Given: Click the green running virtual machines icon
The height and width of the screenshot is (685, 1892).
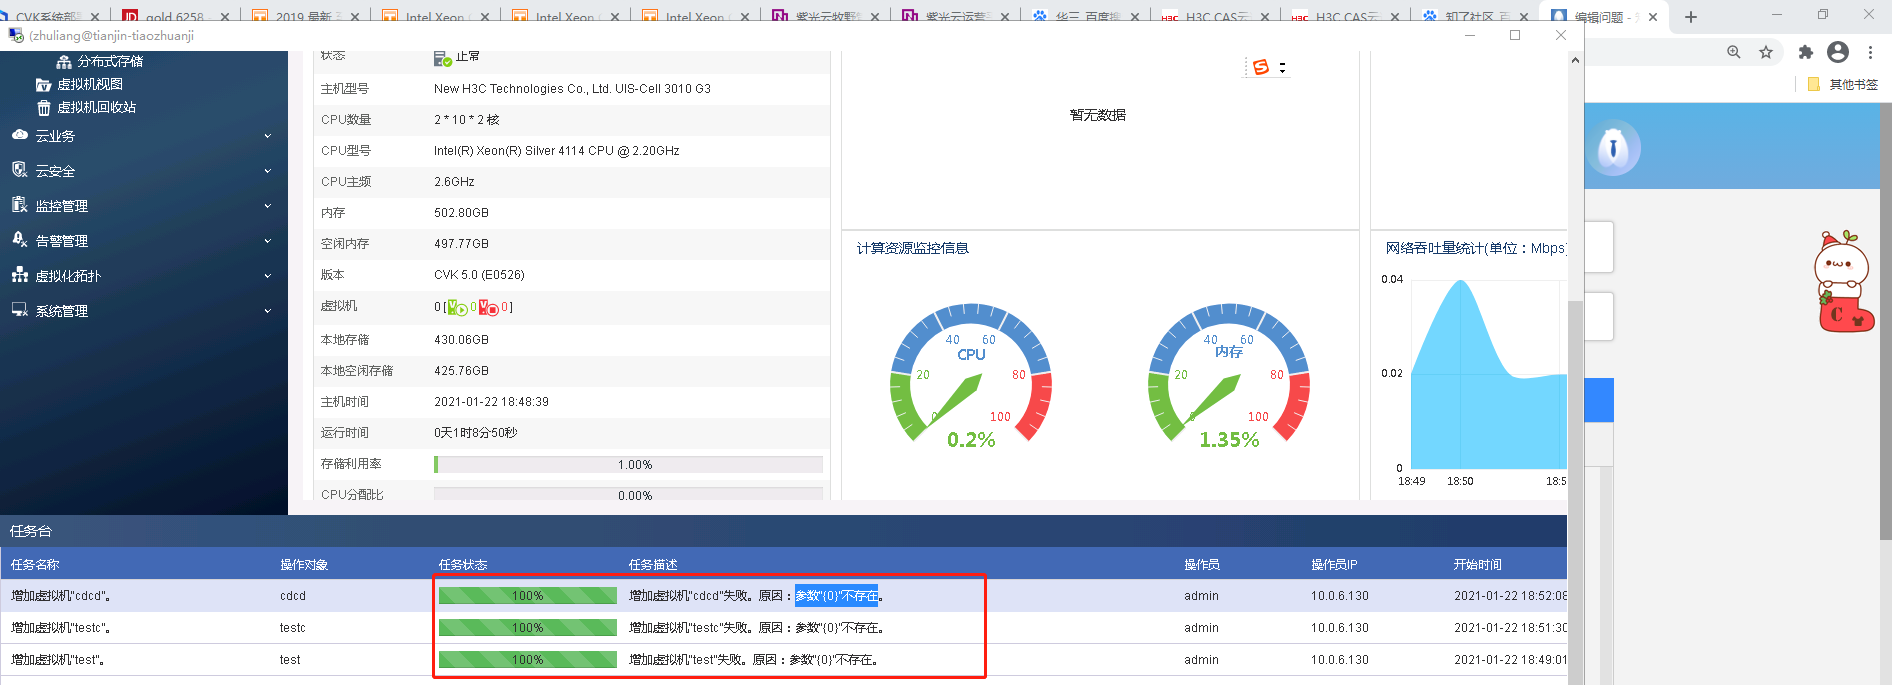Looking at the screenshot, I should point(458,307).
